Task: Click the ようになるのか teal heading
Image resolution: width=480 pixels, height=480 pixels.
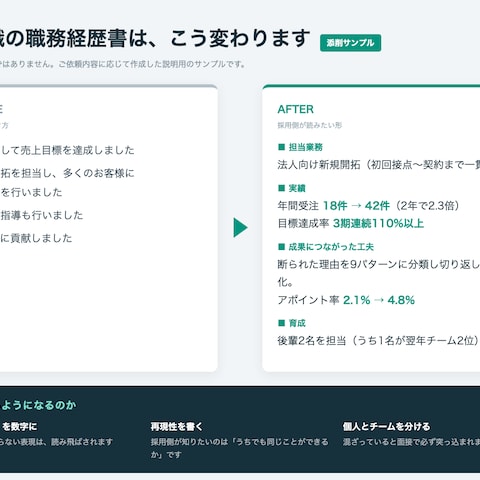Action: [x=38, y=405]
